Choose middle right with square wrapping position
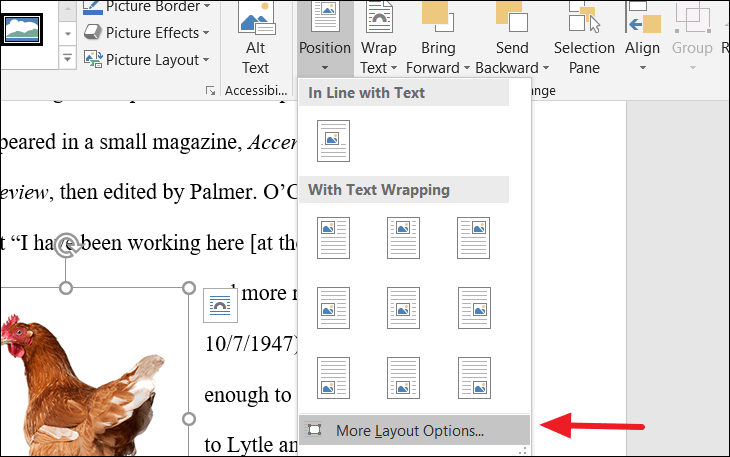730x457 pixels. coord(474,308)
